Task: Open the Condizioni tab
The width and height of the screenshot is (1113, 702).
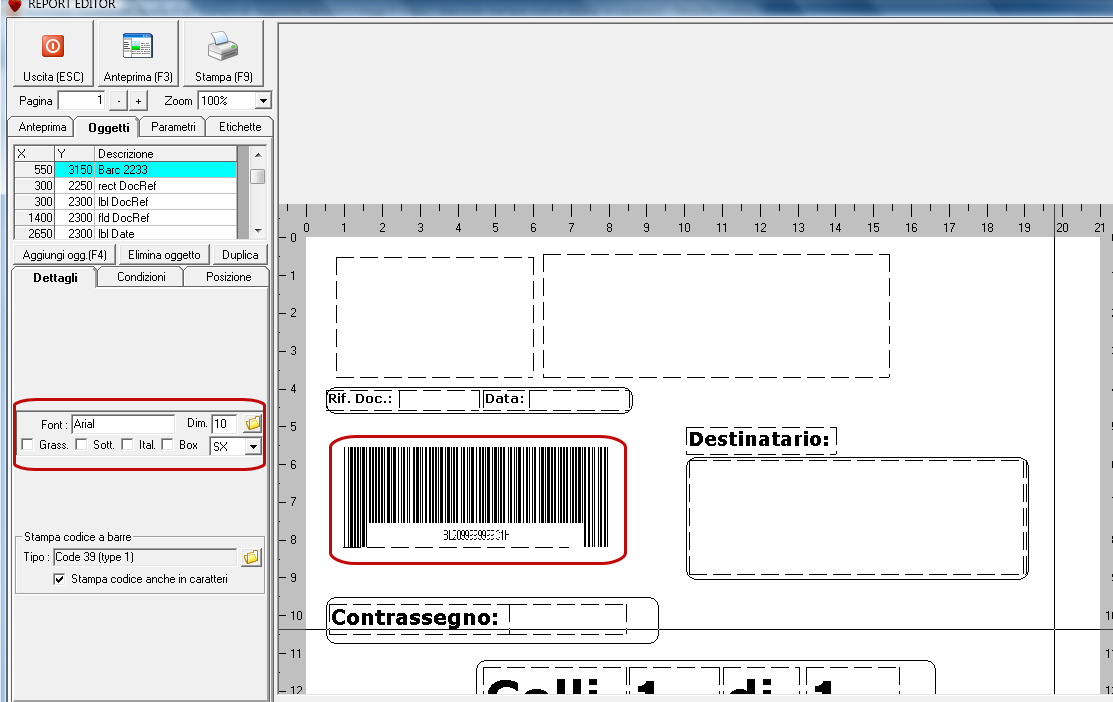Action: click(x=141, y=277)
